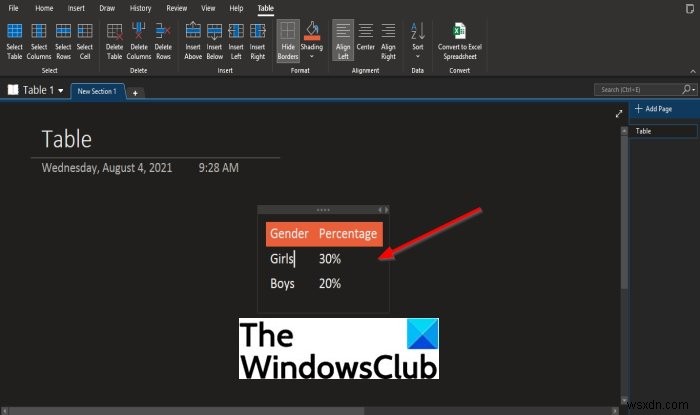Click Select Columns in the ribbon
Viewport: 700px width, 415px height.
point(39,42)
